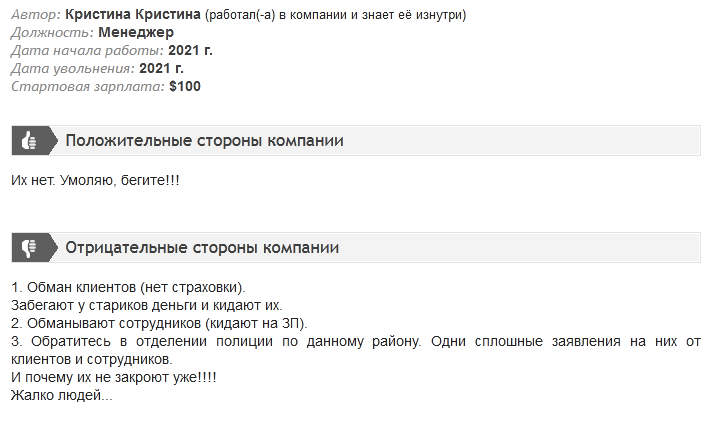This screenshot has width=711, height=438.
Task: Click the line 'Забегают у стариков деньги'
Action: [104, 306]
